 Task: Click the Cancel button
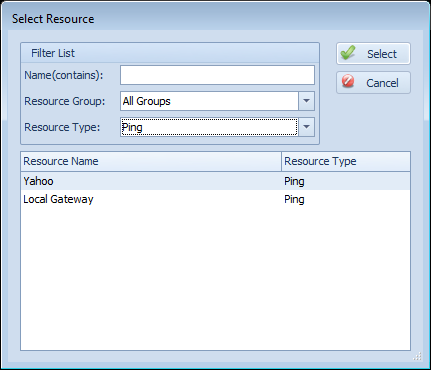pyautogui.click(x=373, y=83)
